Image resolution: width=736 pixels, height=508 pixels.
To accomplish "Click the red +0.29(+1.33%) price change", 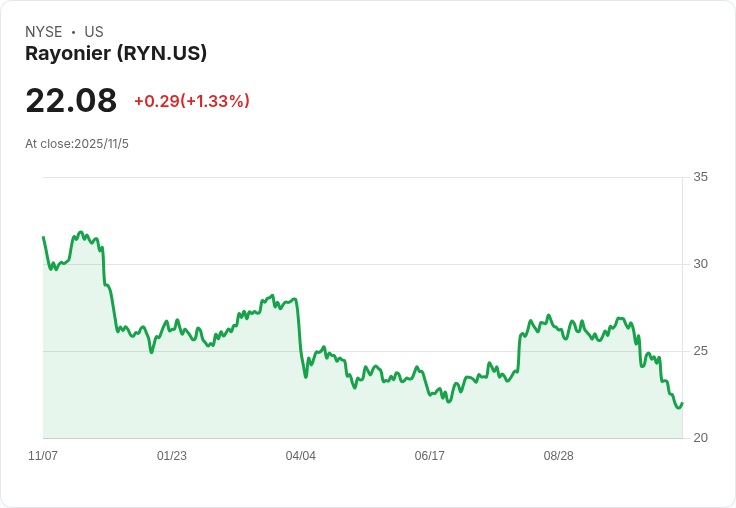I will click(192, 101).
